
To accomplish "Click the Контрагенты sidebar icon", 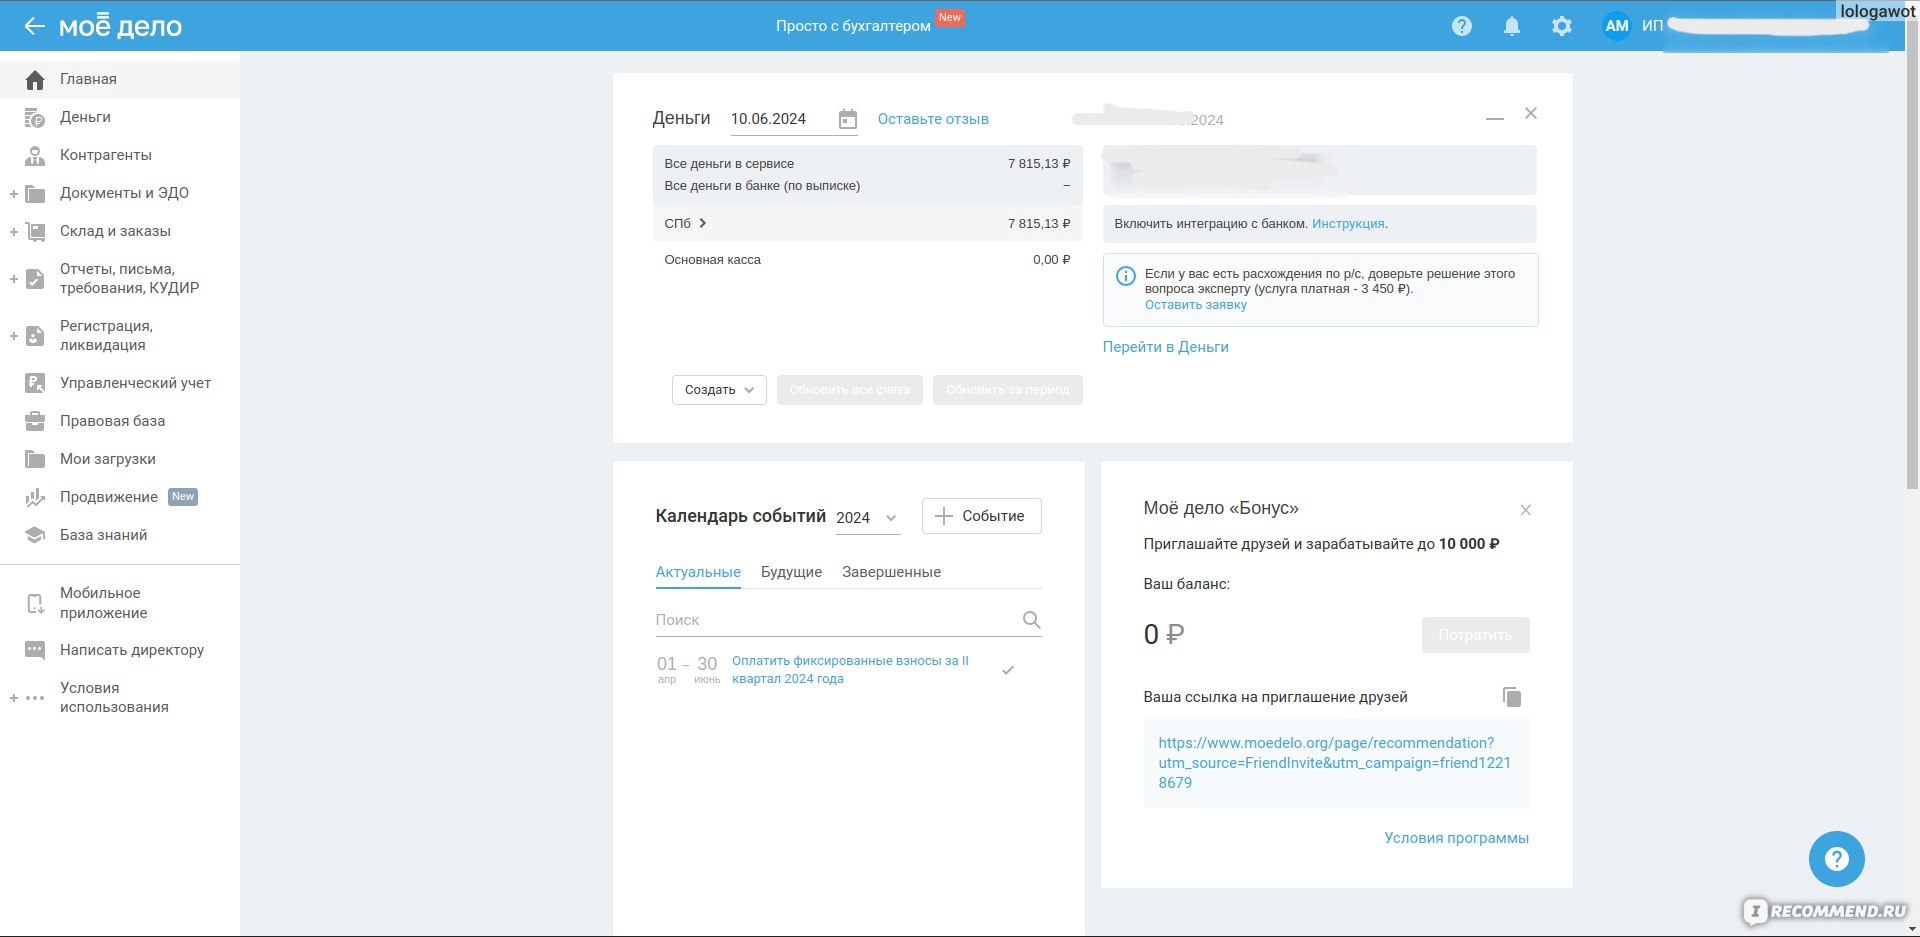I will pyautogui.click(x=35, y=156).
